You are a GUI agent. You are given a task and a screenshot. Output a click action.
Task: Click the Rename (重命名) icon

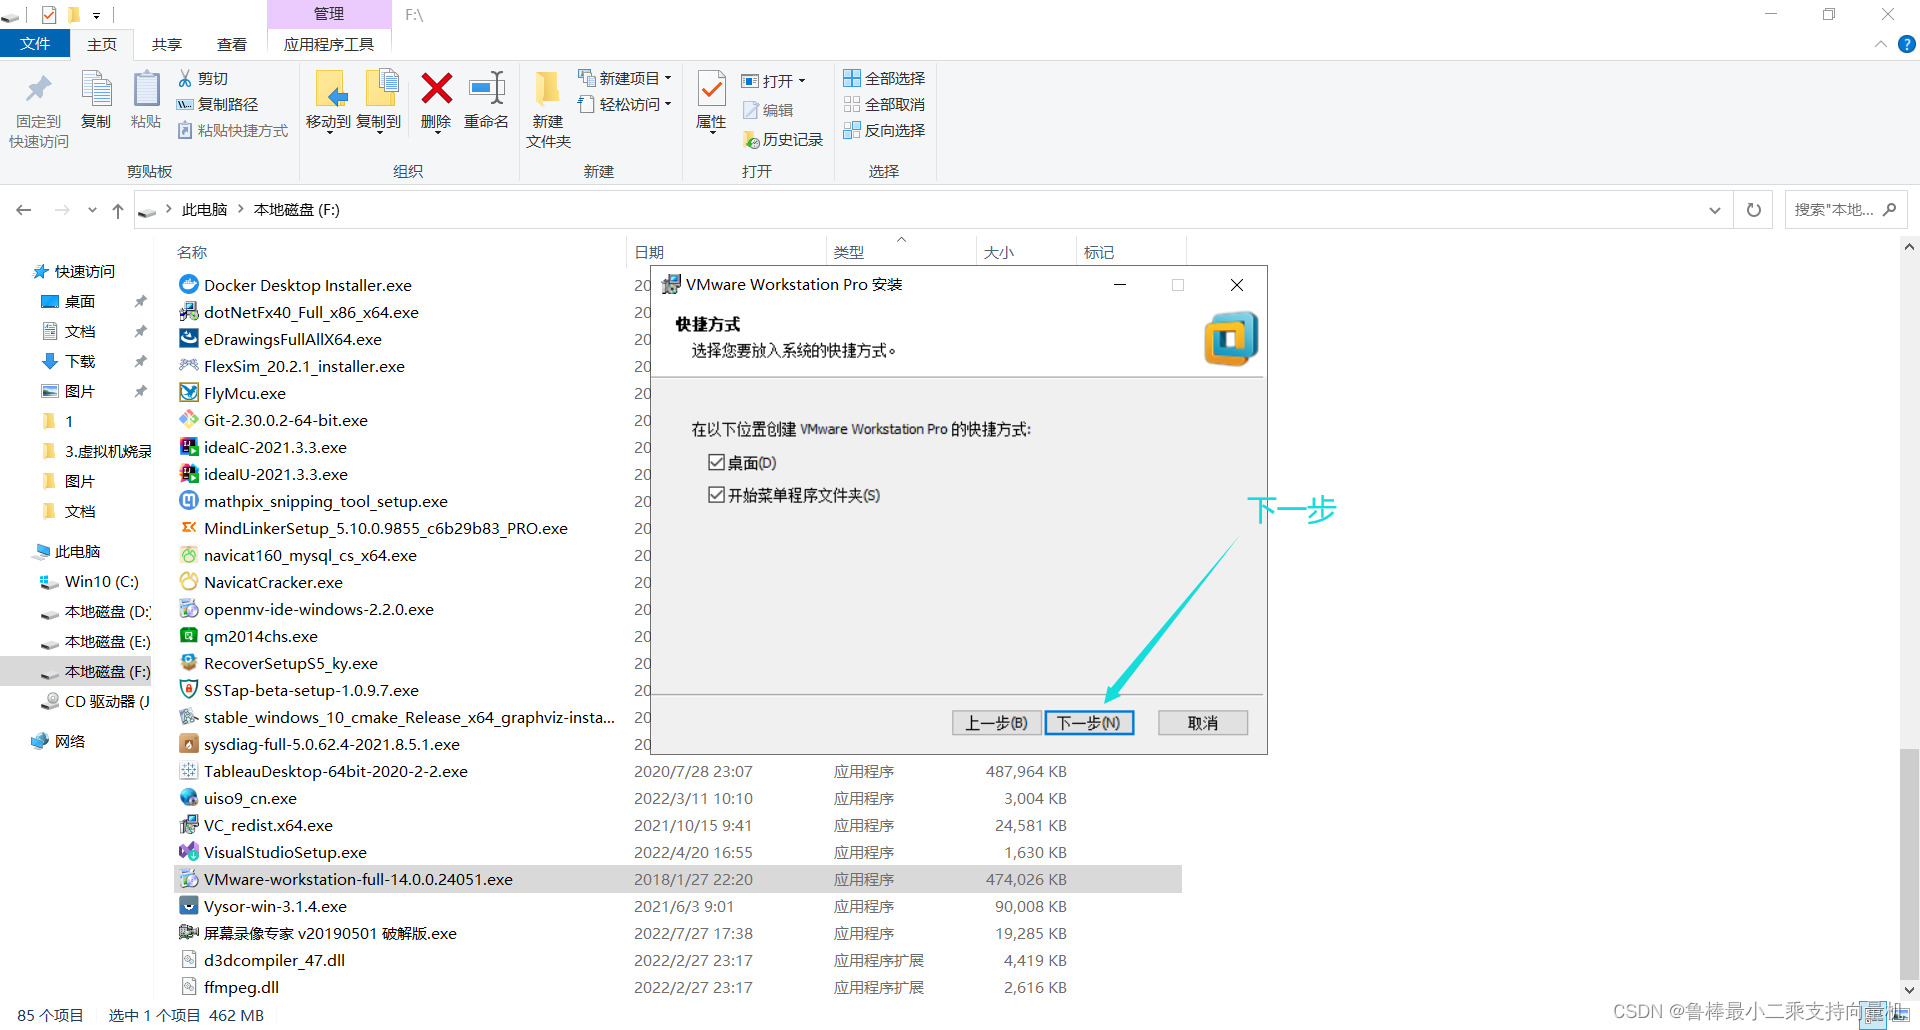click(x=487, y=88)
